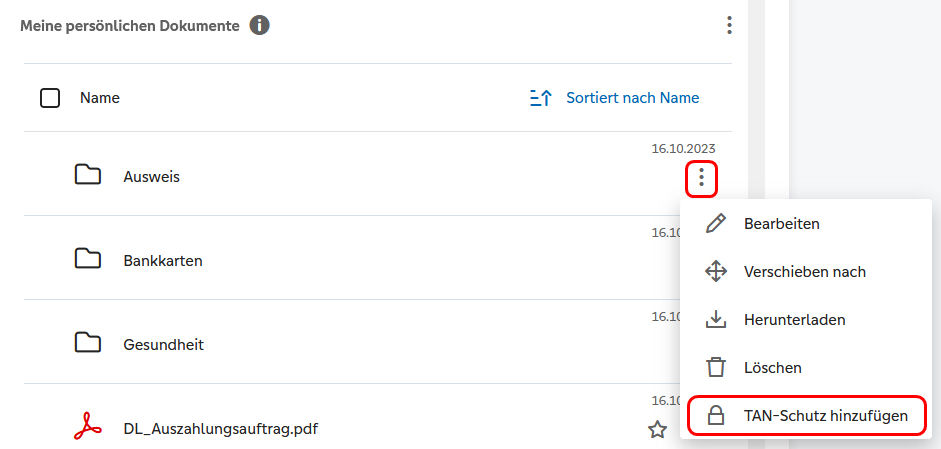941x449 pixels.
Task: Click the Ausweis folder name
Action: coord(152,177)
